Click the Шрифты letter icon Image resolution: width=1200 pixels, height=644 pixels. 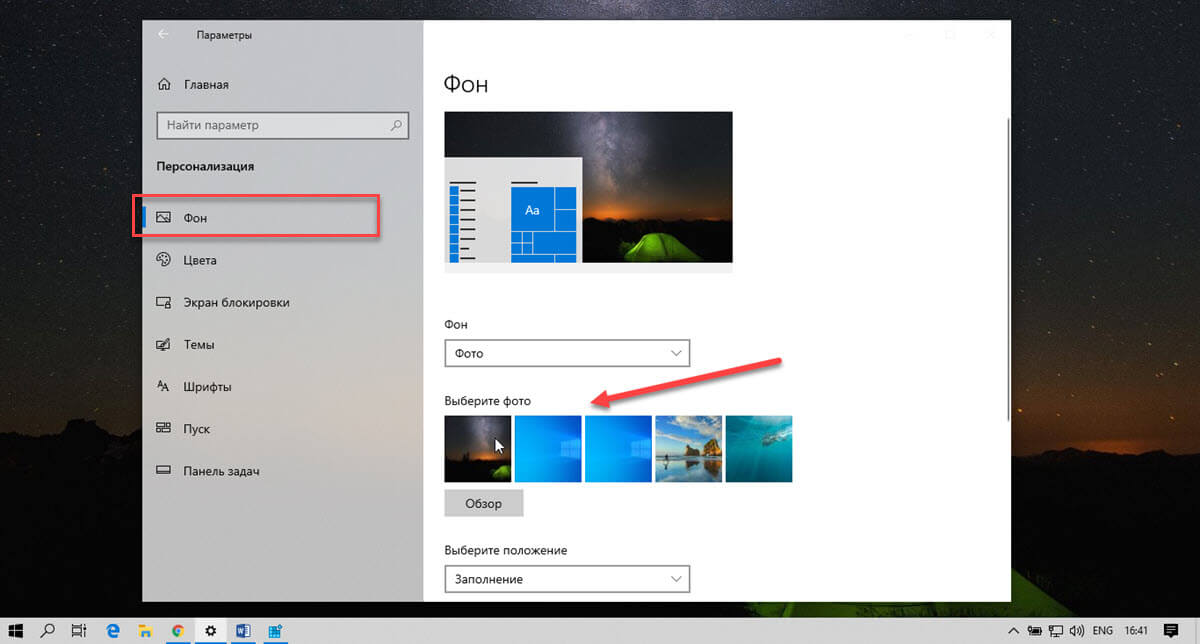click(164, 386)
